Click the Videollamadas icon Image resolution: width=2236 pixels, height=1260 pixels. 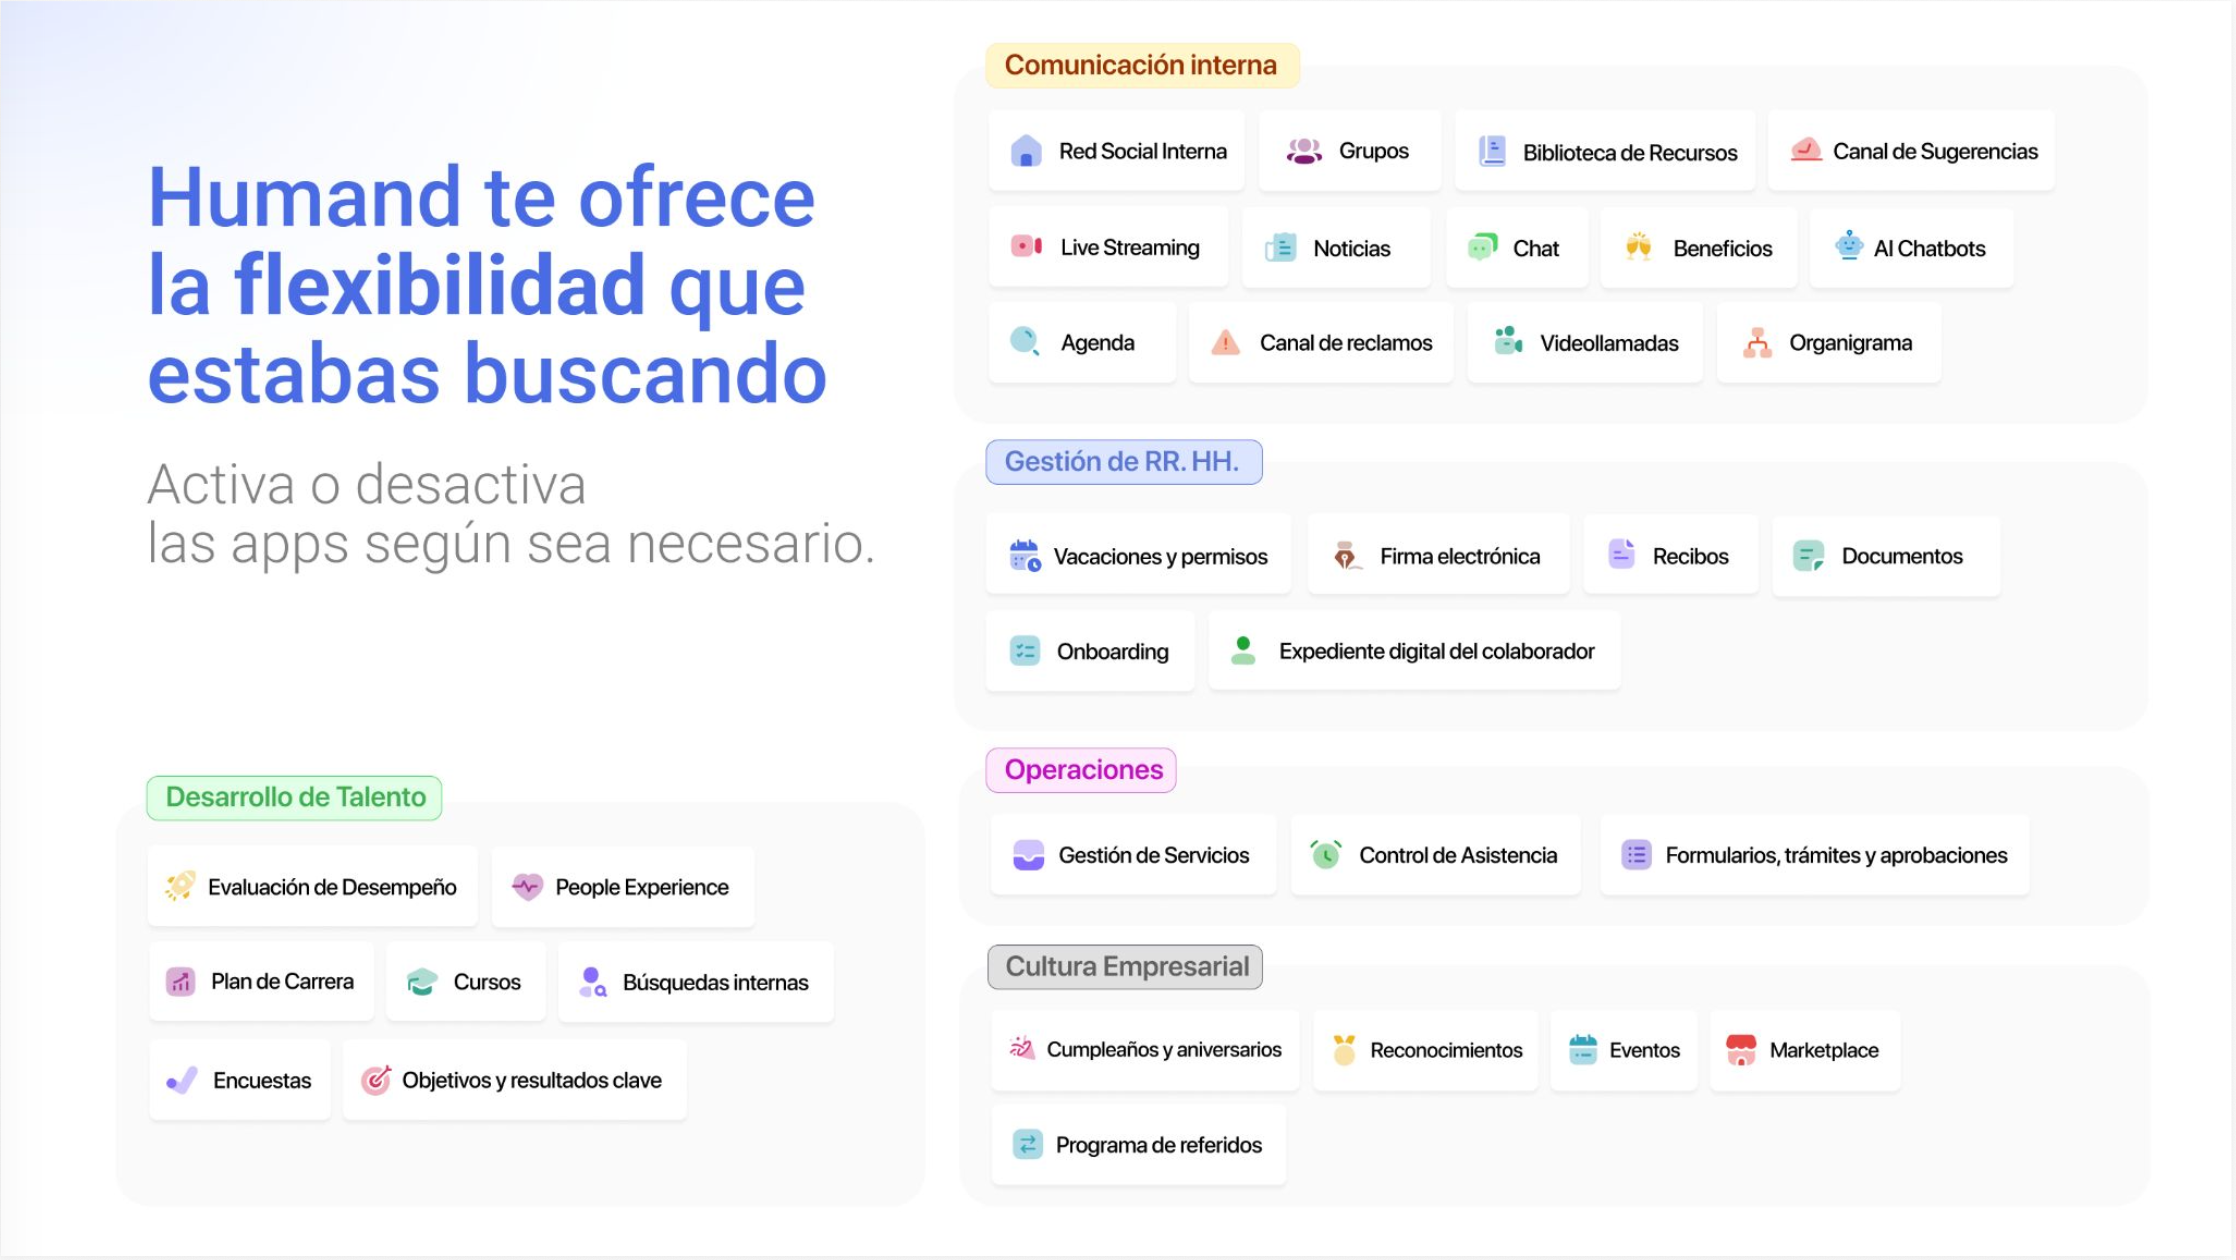click(1508, 341)
